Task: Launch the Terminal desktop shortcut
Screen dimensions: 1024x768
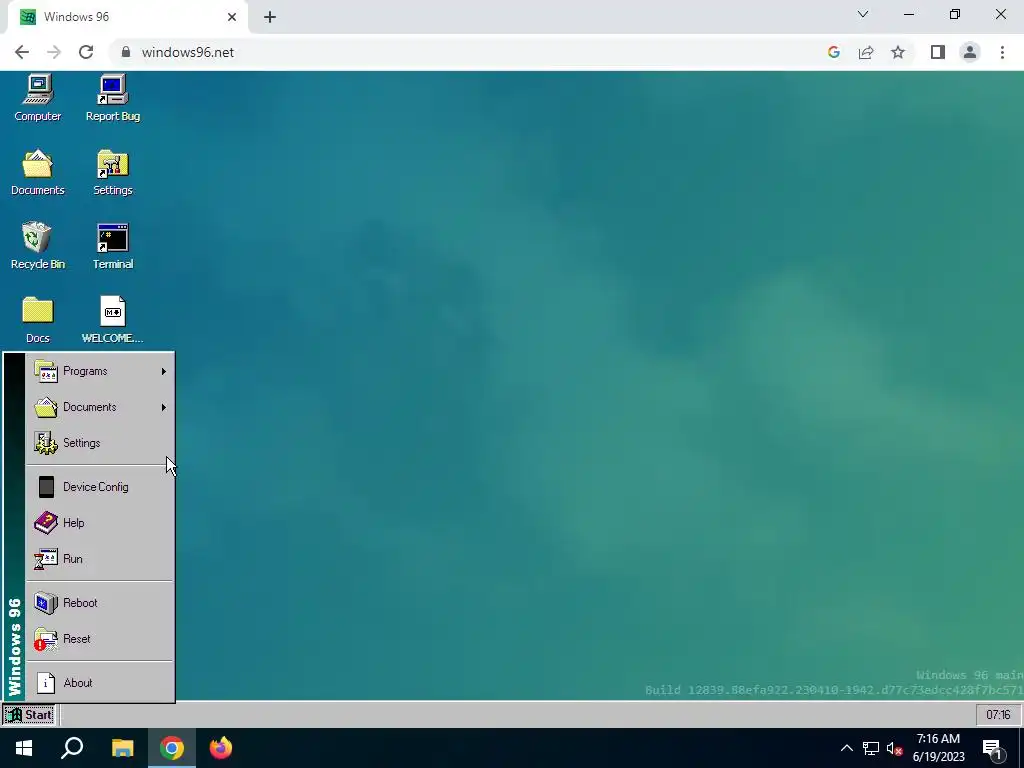Action: 112,246
